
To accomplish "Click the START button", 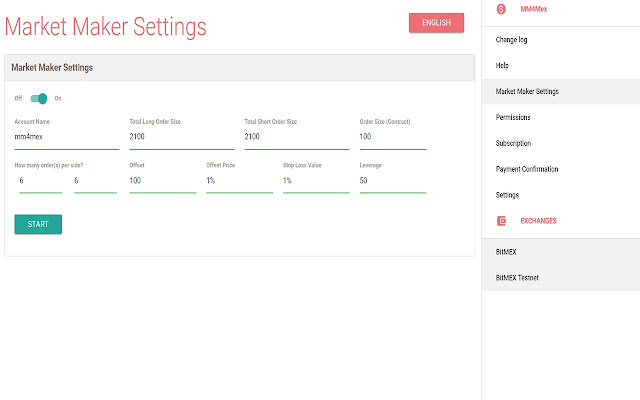I will tap(38, 224).
